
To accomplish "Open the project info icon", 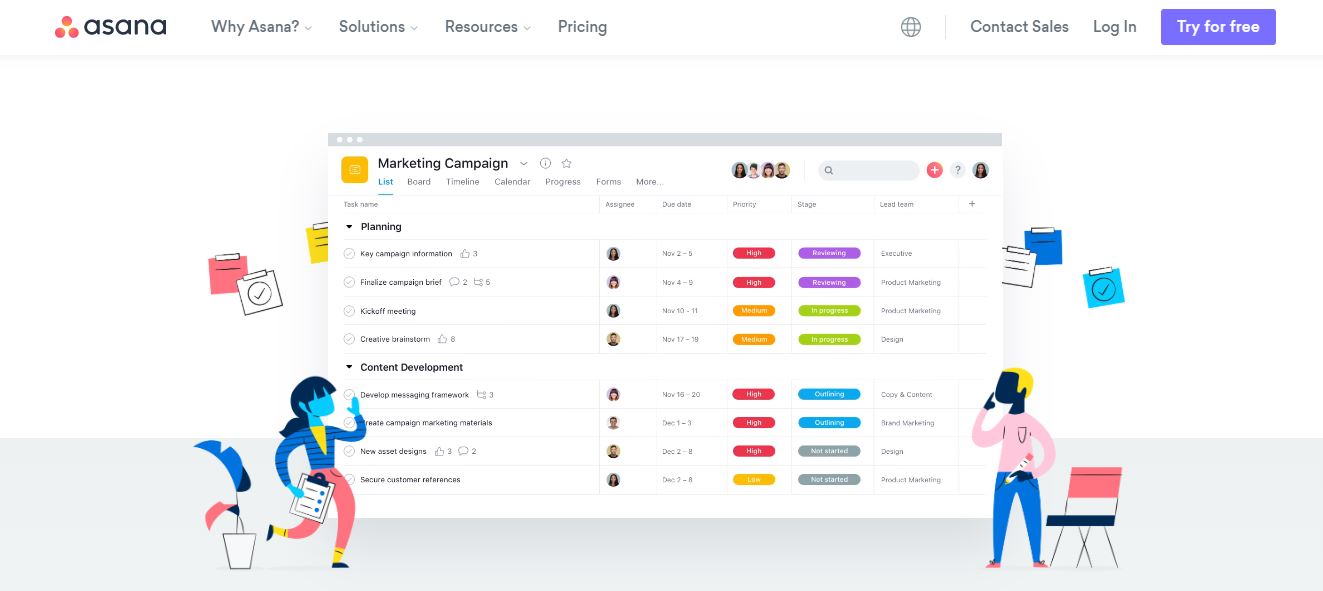I will (545, 163).
